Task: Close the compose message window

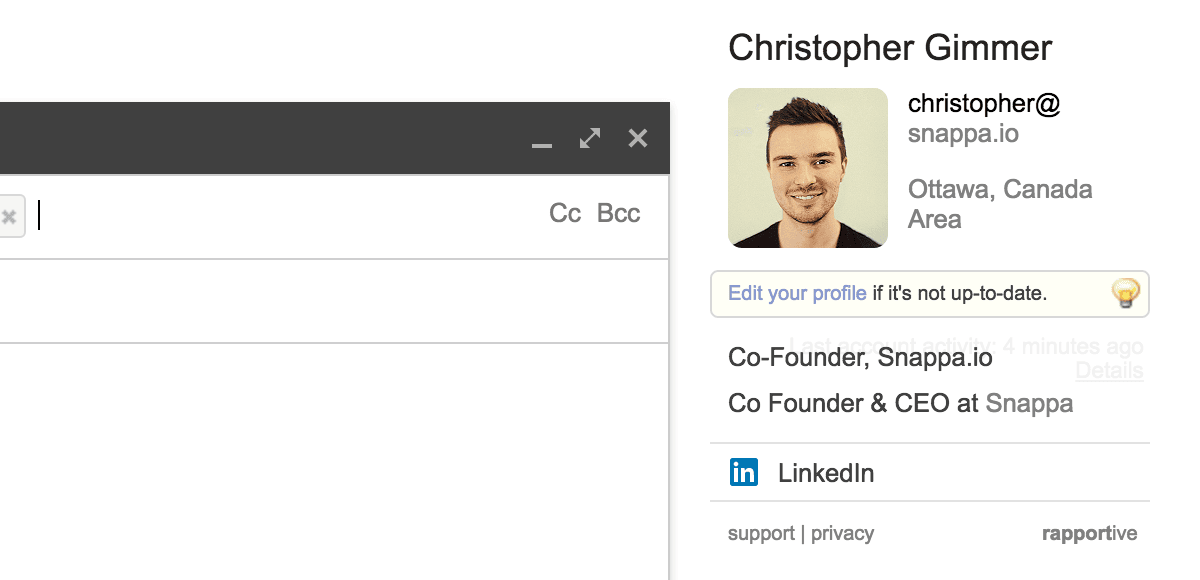Action: pyautogui.click(x=638, y=138)
